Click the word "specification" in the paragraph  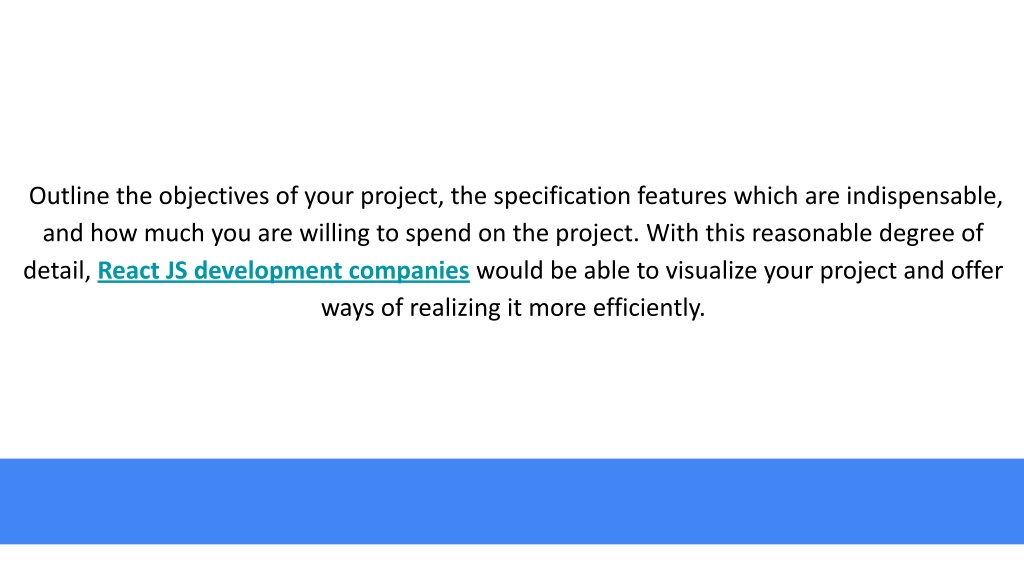[x=562, y=196]
